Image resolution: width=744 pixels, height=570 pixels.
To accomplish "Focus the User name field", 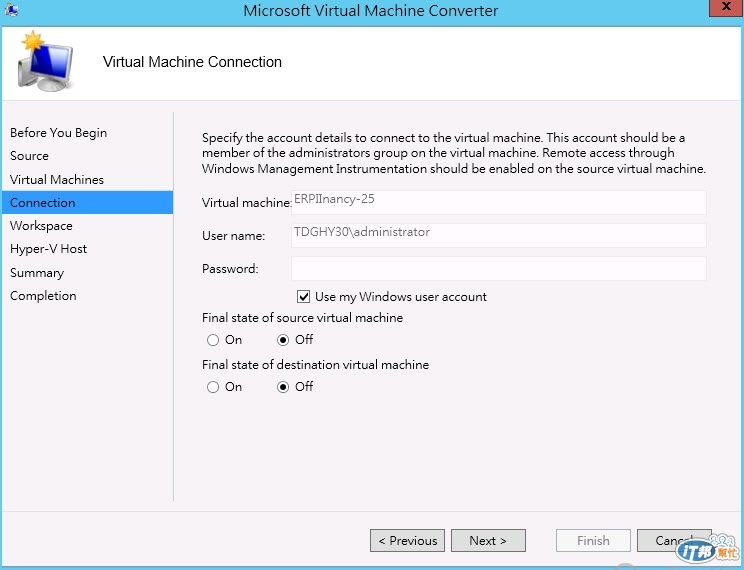I will (x=499, y=235).
